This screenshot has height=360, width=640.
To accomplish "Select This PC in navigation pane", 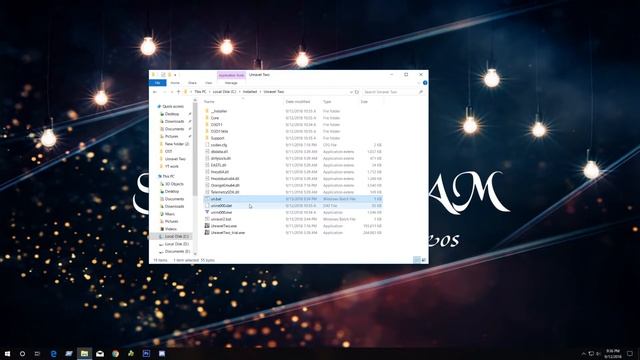I will pos(168,176).
